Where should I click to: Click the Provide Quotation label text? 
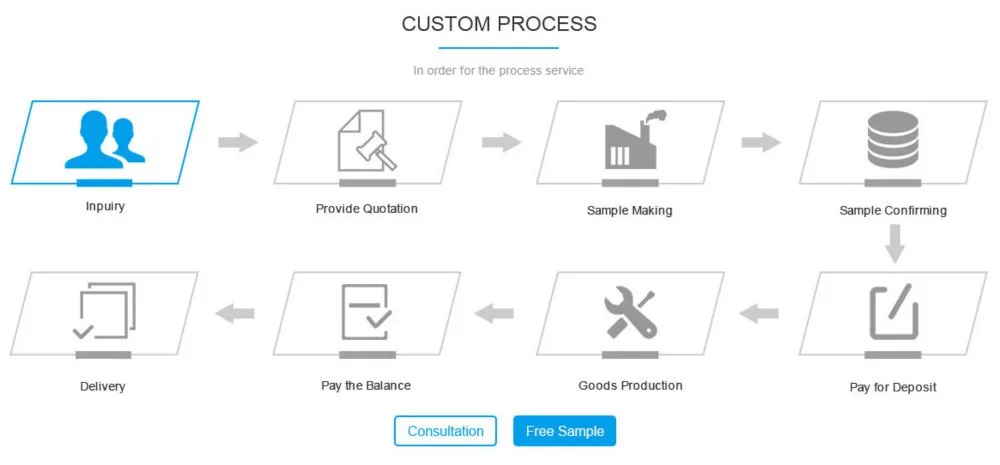point(367,209)
